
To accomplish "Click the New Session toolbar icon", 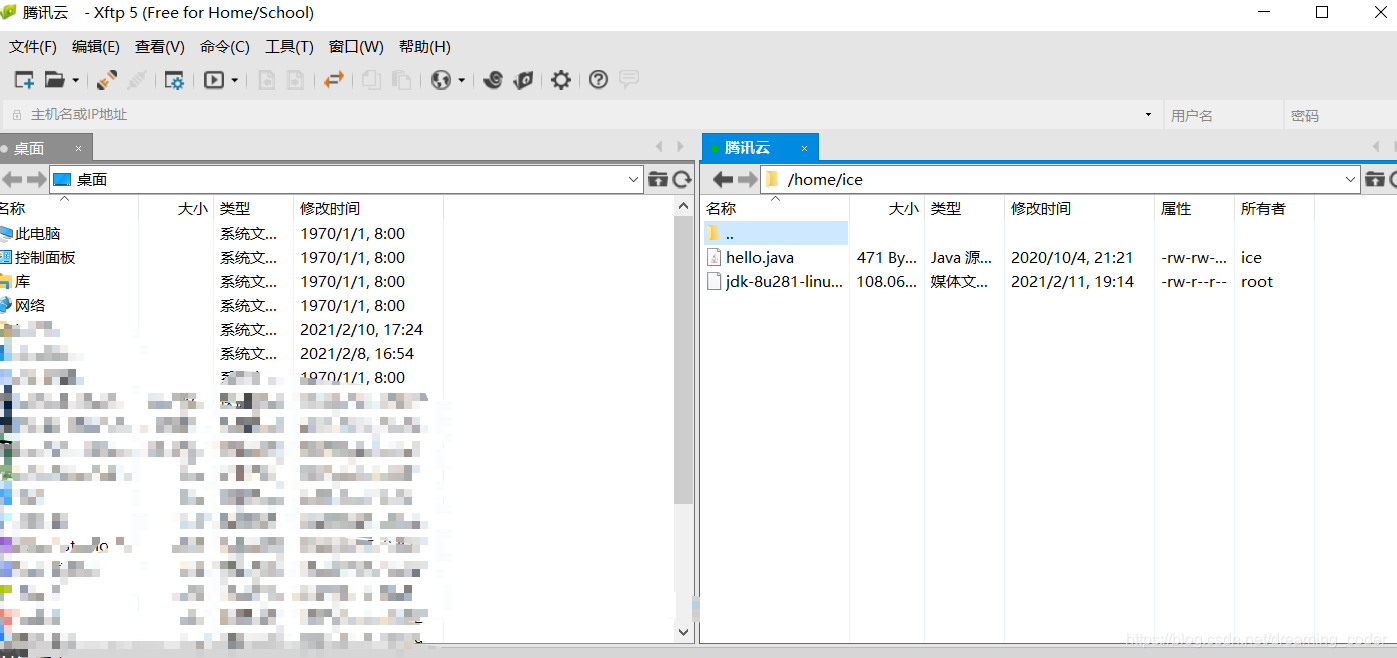I will (x=24, y=80).
